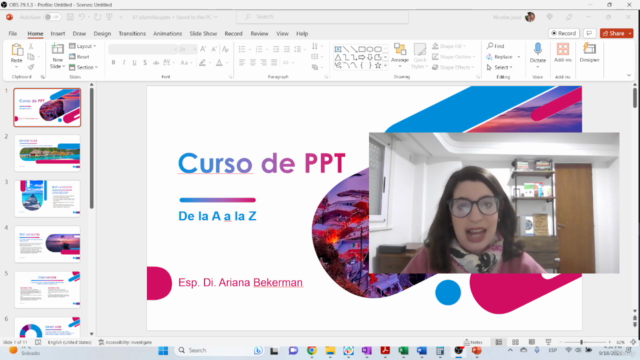The height and width of the screenshot is (360, 640).
Task: Switch to the Animations tab
Action: [x=167, y=33]
